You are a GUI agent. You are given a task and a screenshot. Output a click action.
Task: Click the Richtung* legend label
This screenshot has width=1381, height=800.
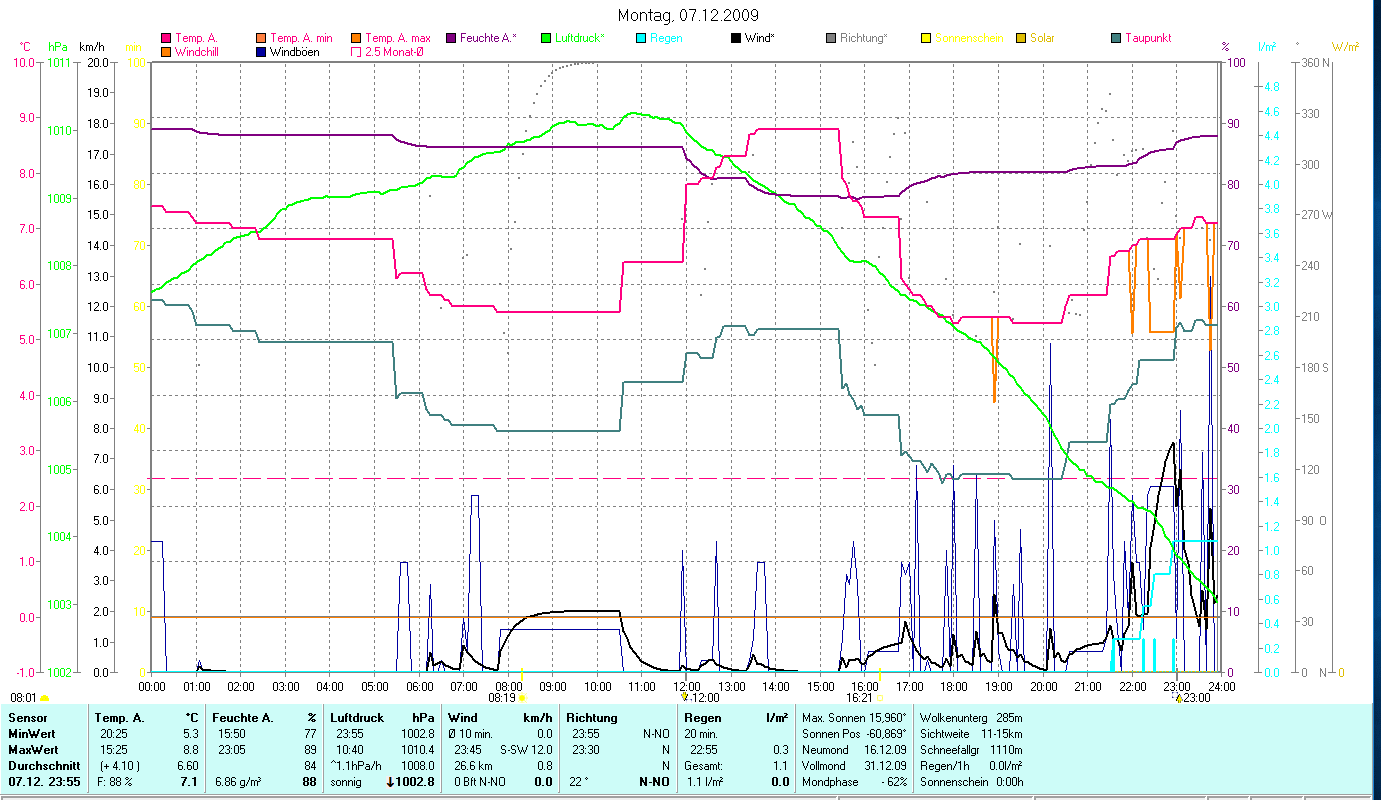coord(863,38)
